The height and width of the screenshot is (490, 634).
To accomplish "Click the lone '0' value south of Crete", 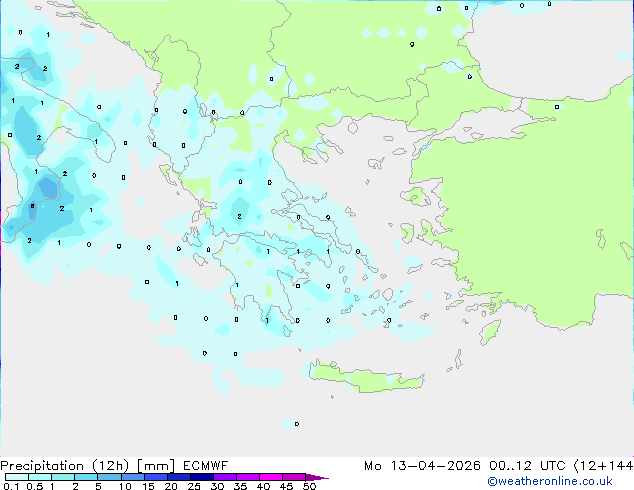I will click(x=297, y=424).
